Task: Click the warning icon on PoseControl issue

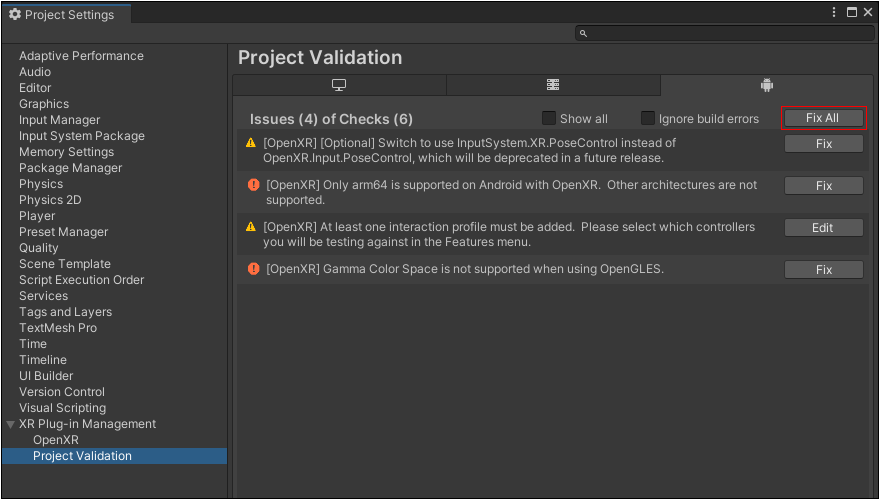Action: click(251, 143)
